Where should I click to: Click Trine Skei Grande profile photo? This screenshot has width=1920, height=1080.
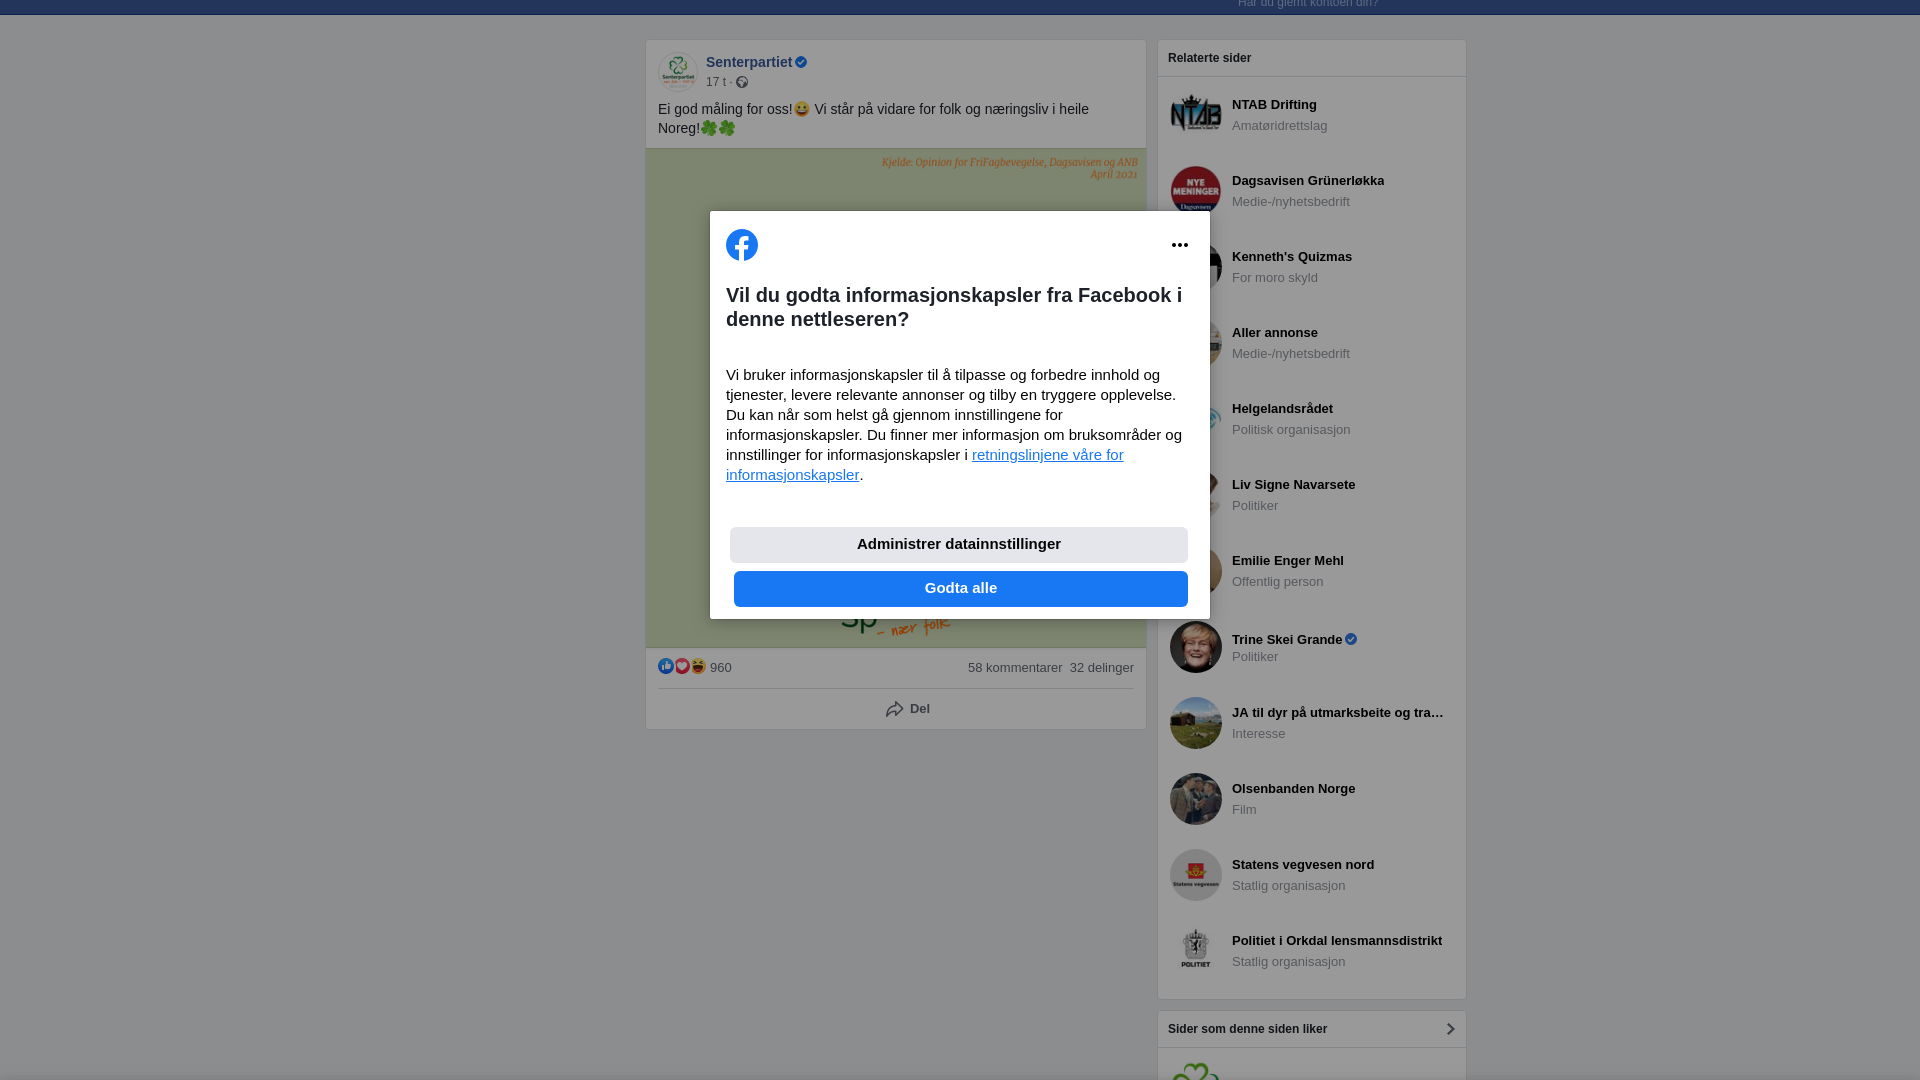[1196, 647]
